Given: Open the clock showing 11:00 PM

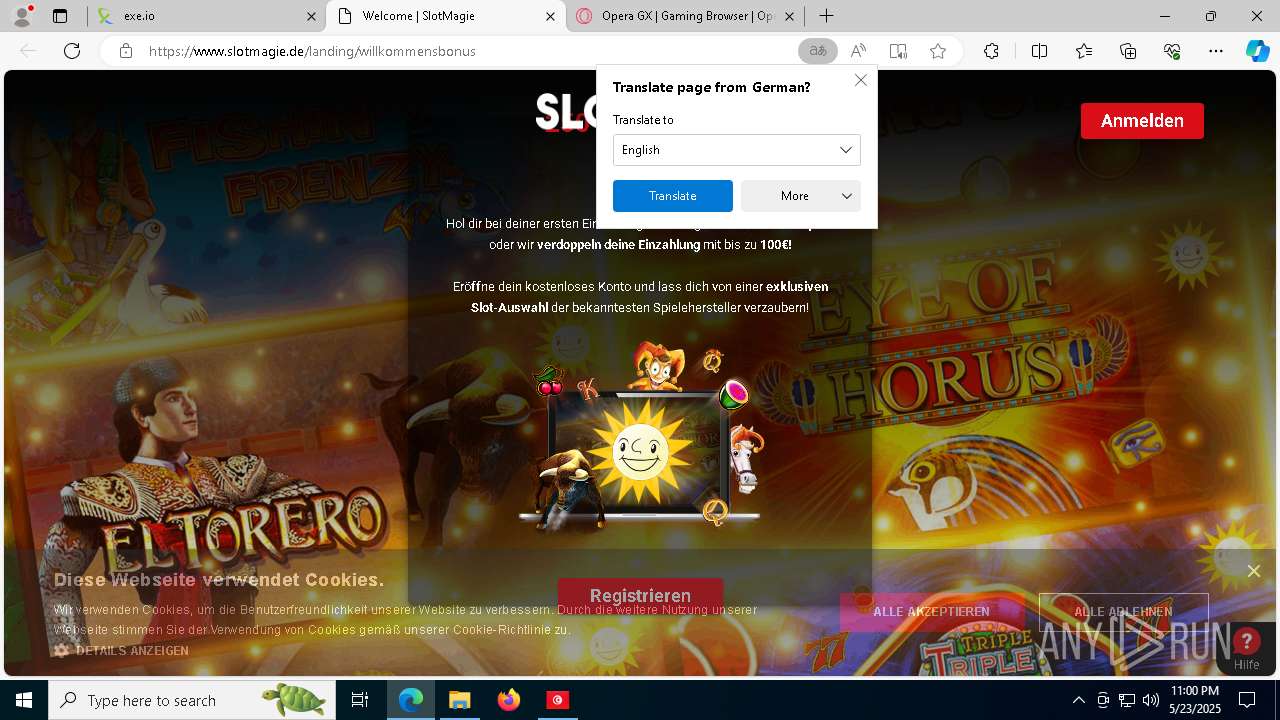Looking at the screenshot, I should 1194,700.
